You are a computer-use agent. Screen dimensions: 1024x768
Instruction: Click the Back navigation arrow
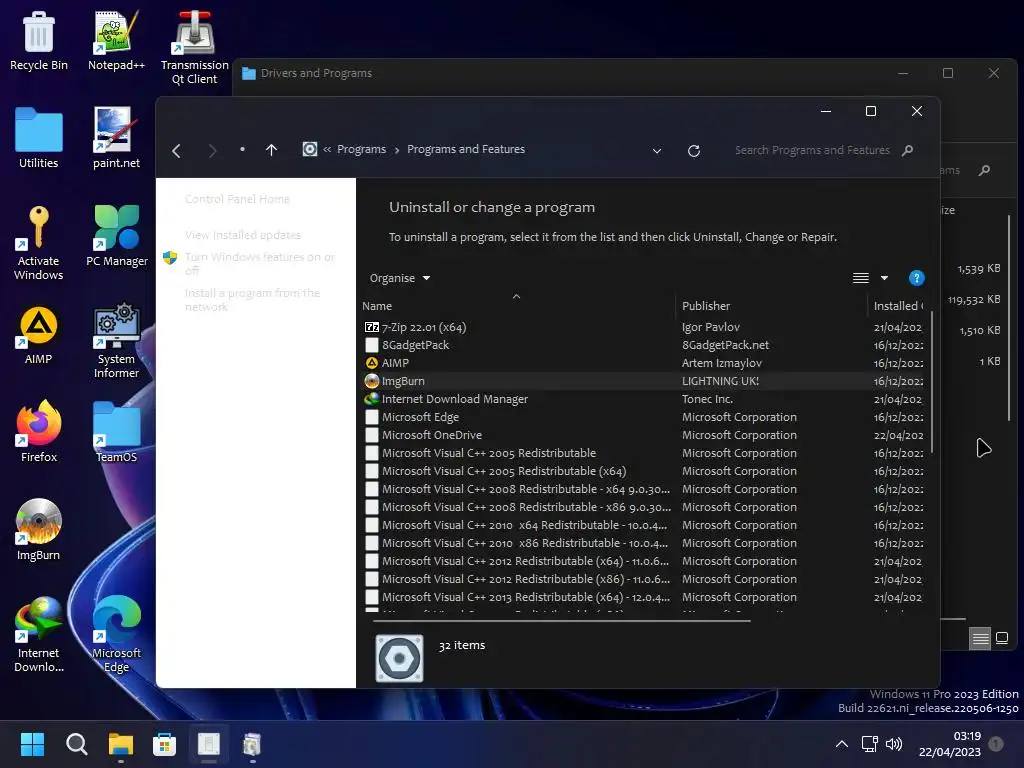[x=176, y=151]
